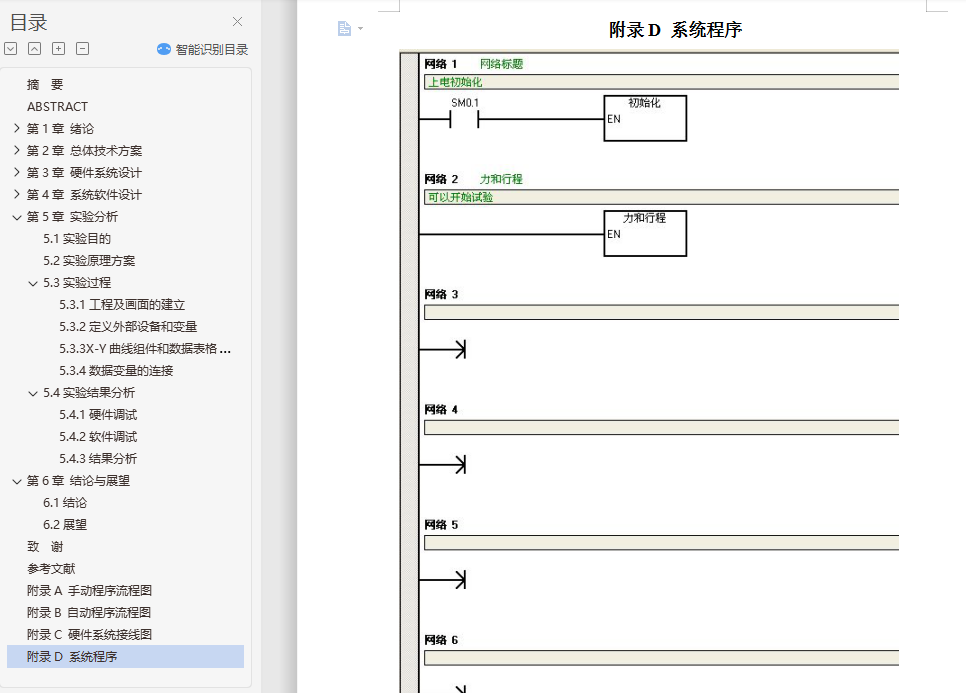The width and height of the screenshot is (966, 693).
Task: Click the expand-all-levels down arrow icon
Action: (x=10, y=49)
